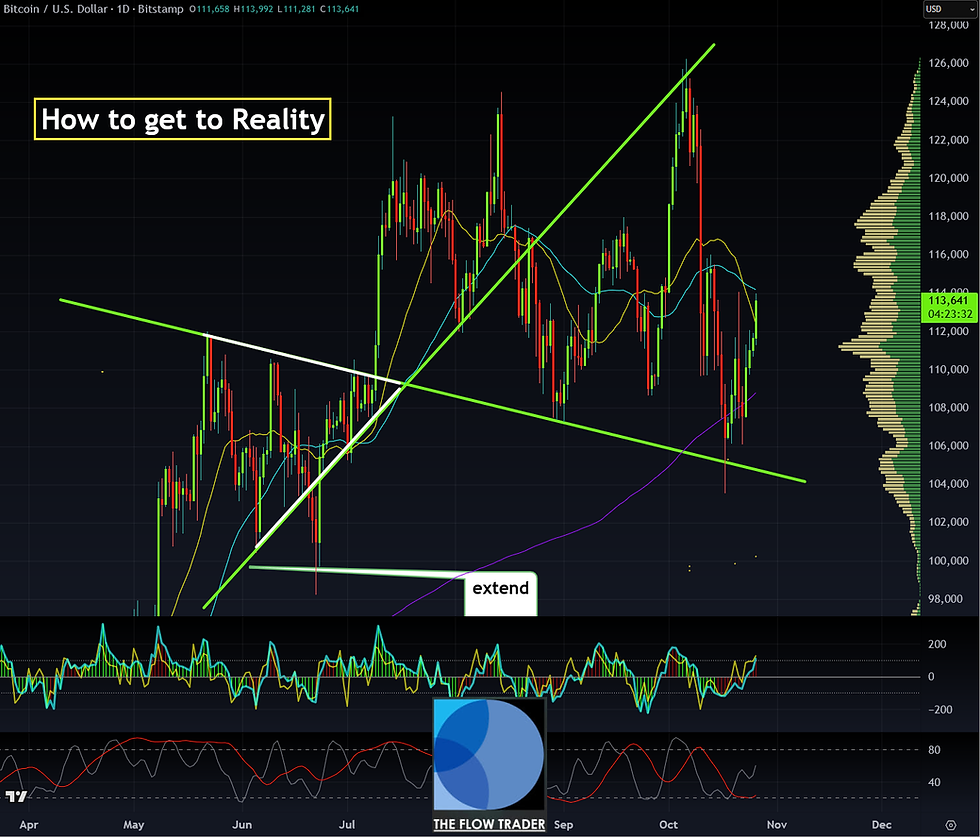
Task: Click the Bitstamp exchange label
Action: [161, 9]
